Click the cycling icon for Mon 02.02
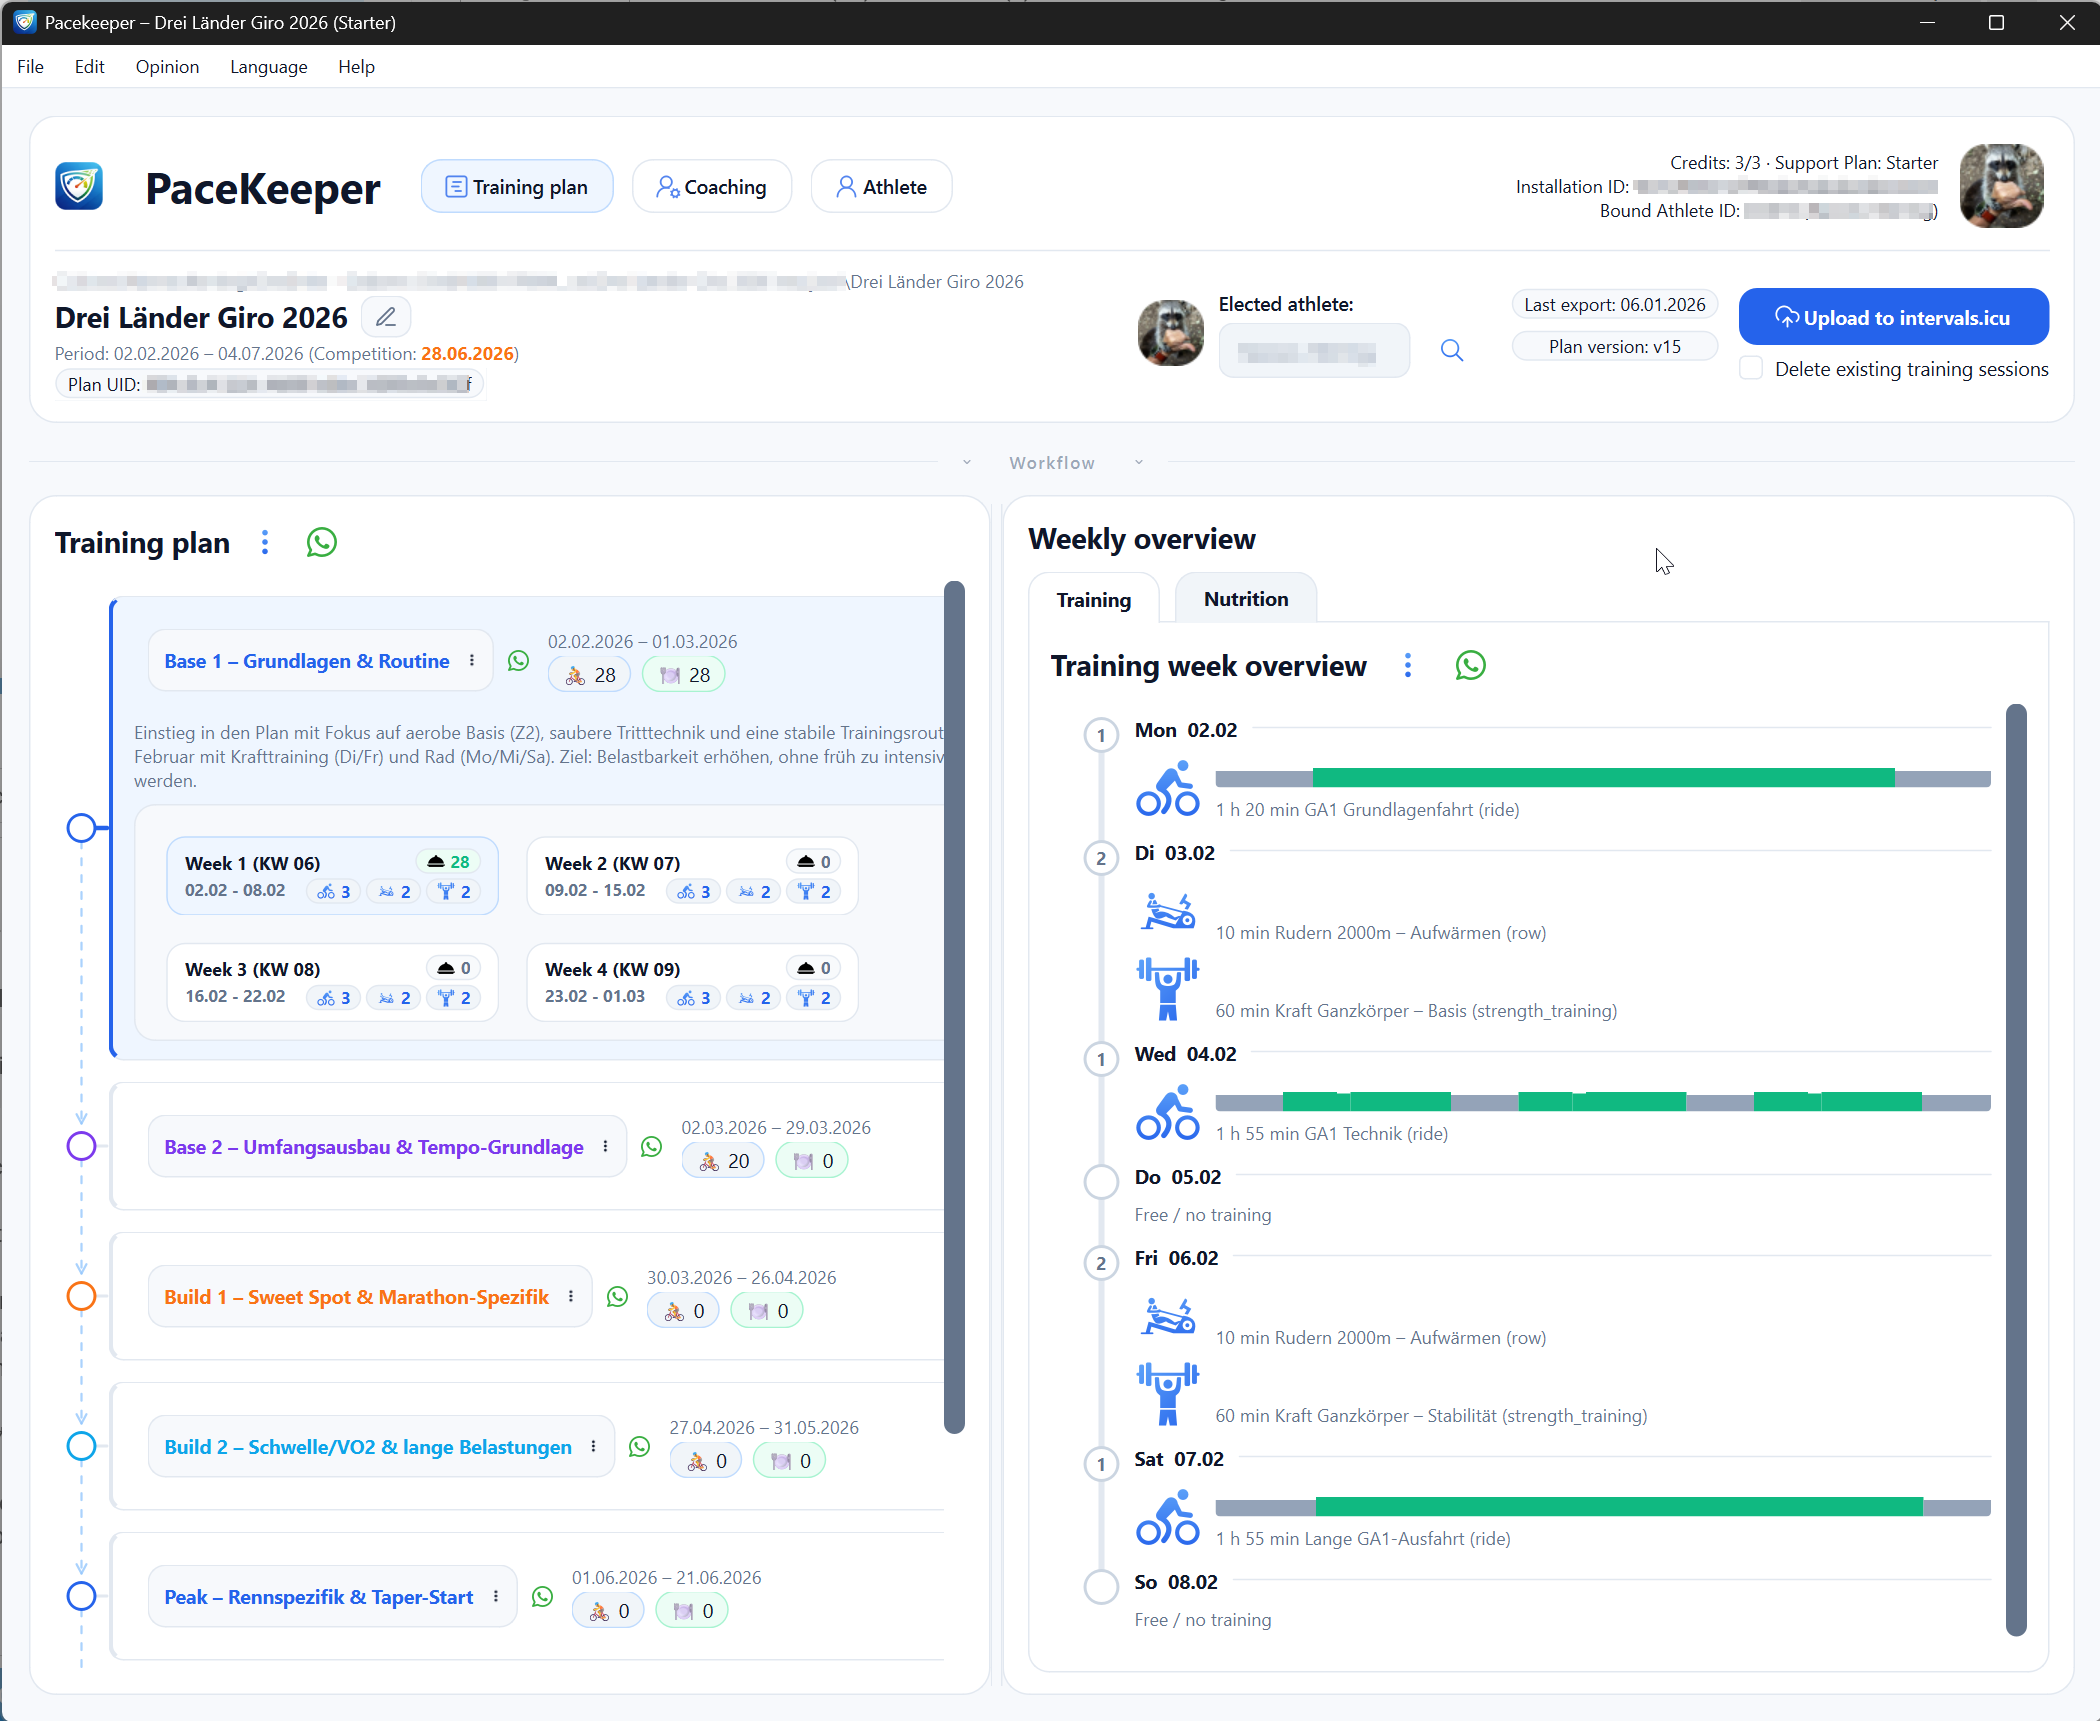This screenshot has width=2100, height=1721. (1166, 789)
